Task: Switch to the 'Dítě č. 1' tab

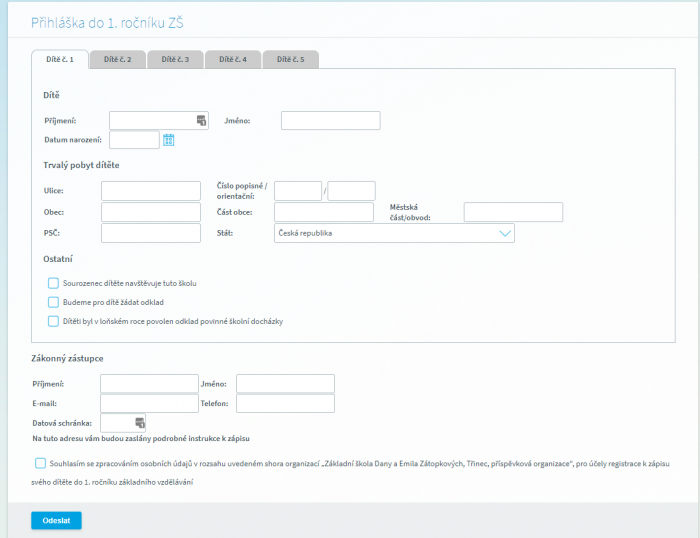Action: tap(60, 59)
